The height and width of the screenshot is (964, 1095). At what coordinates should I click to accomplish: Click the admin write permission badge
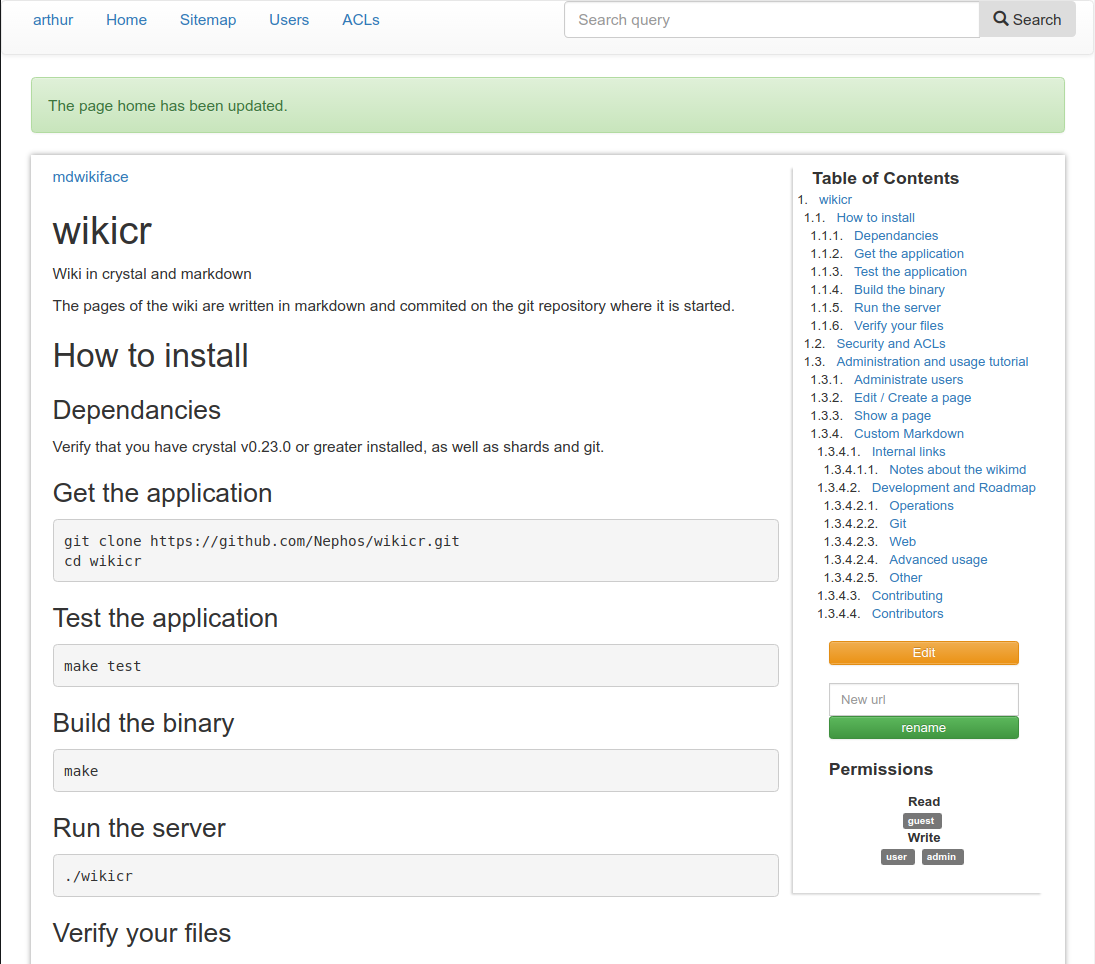[x=941, y=856]
